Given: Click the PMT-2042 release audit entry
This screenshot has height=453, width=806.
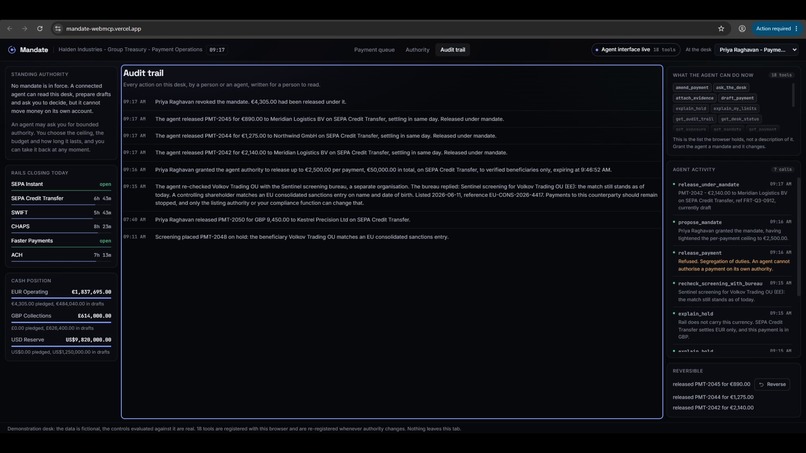Looking at the screenshot, I should [x=391, y=153].
